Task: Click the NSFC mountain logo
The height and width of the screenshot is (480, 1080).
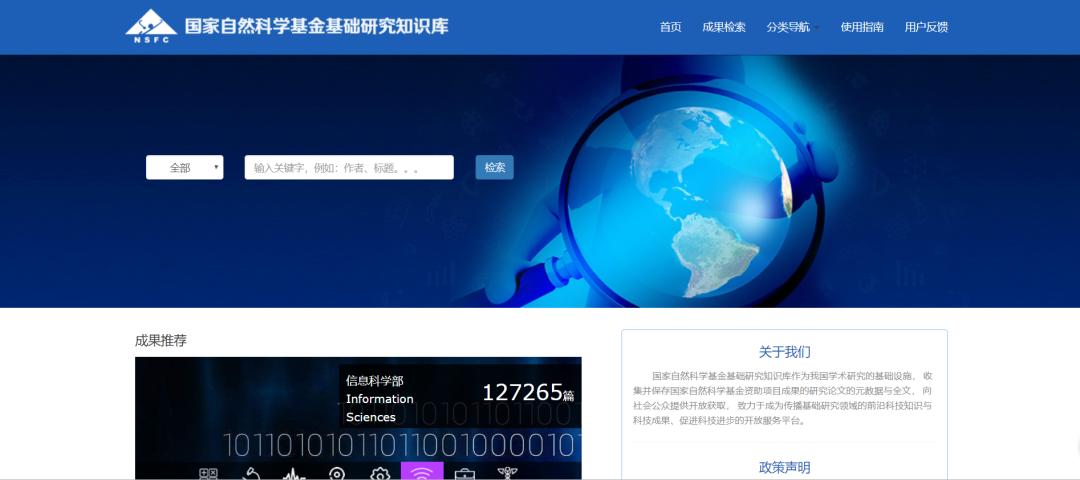Action: tap(151, 27)
